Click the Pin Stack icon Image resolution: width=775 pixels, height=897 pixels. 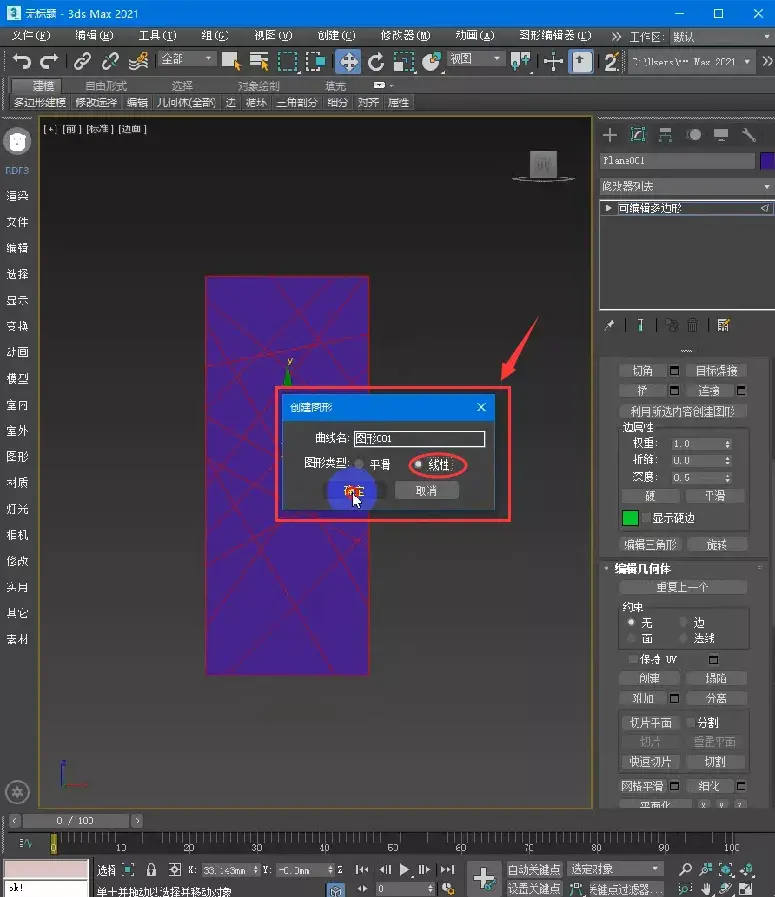609,325
